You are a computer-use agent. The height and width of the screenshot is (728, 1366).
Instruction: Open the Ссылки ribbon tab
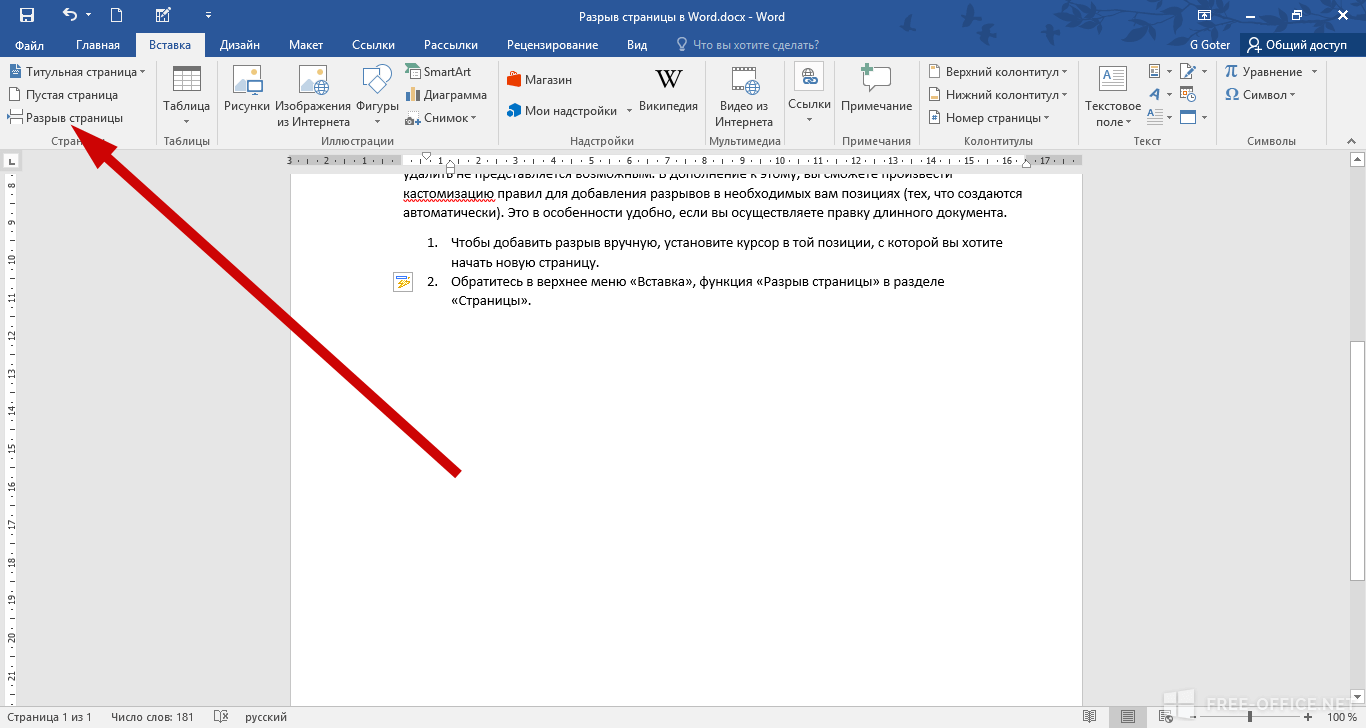[x=373, y=45]
